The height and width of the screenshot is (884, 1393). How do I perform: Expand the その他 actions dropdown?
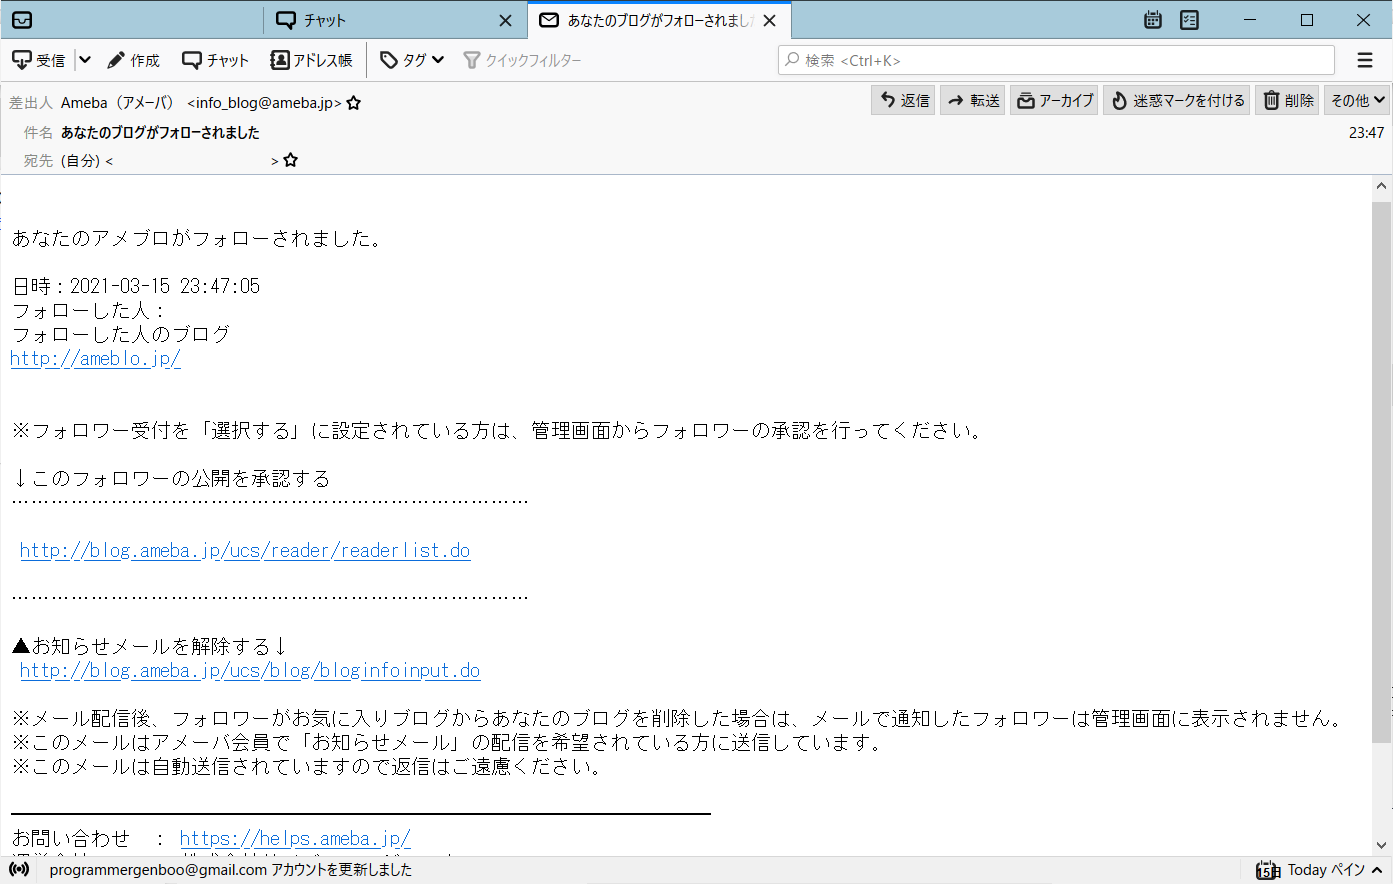[1357, 100]
